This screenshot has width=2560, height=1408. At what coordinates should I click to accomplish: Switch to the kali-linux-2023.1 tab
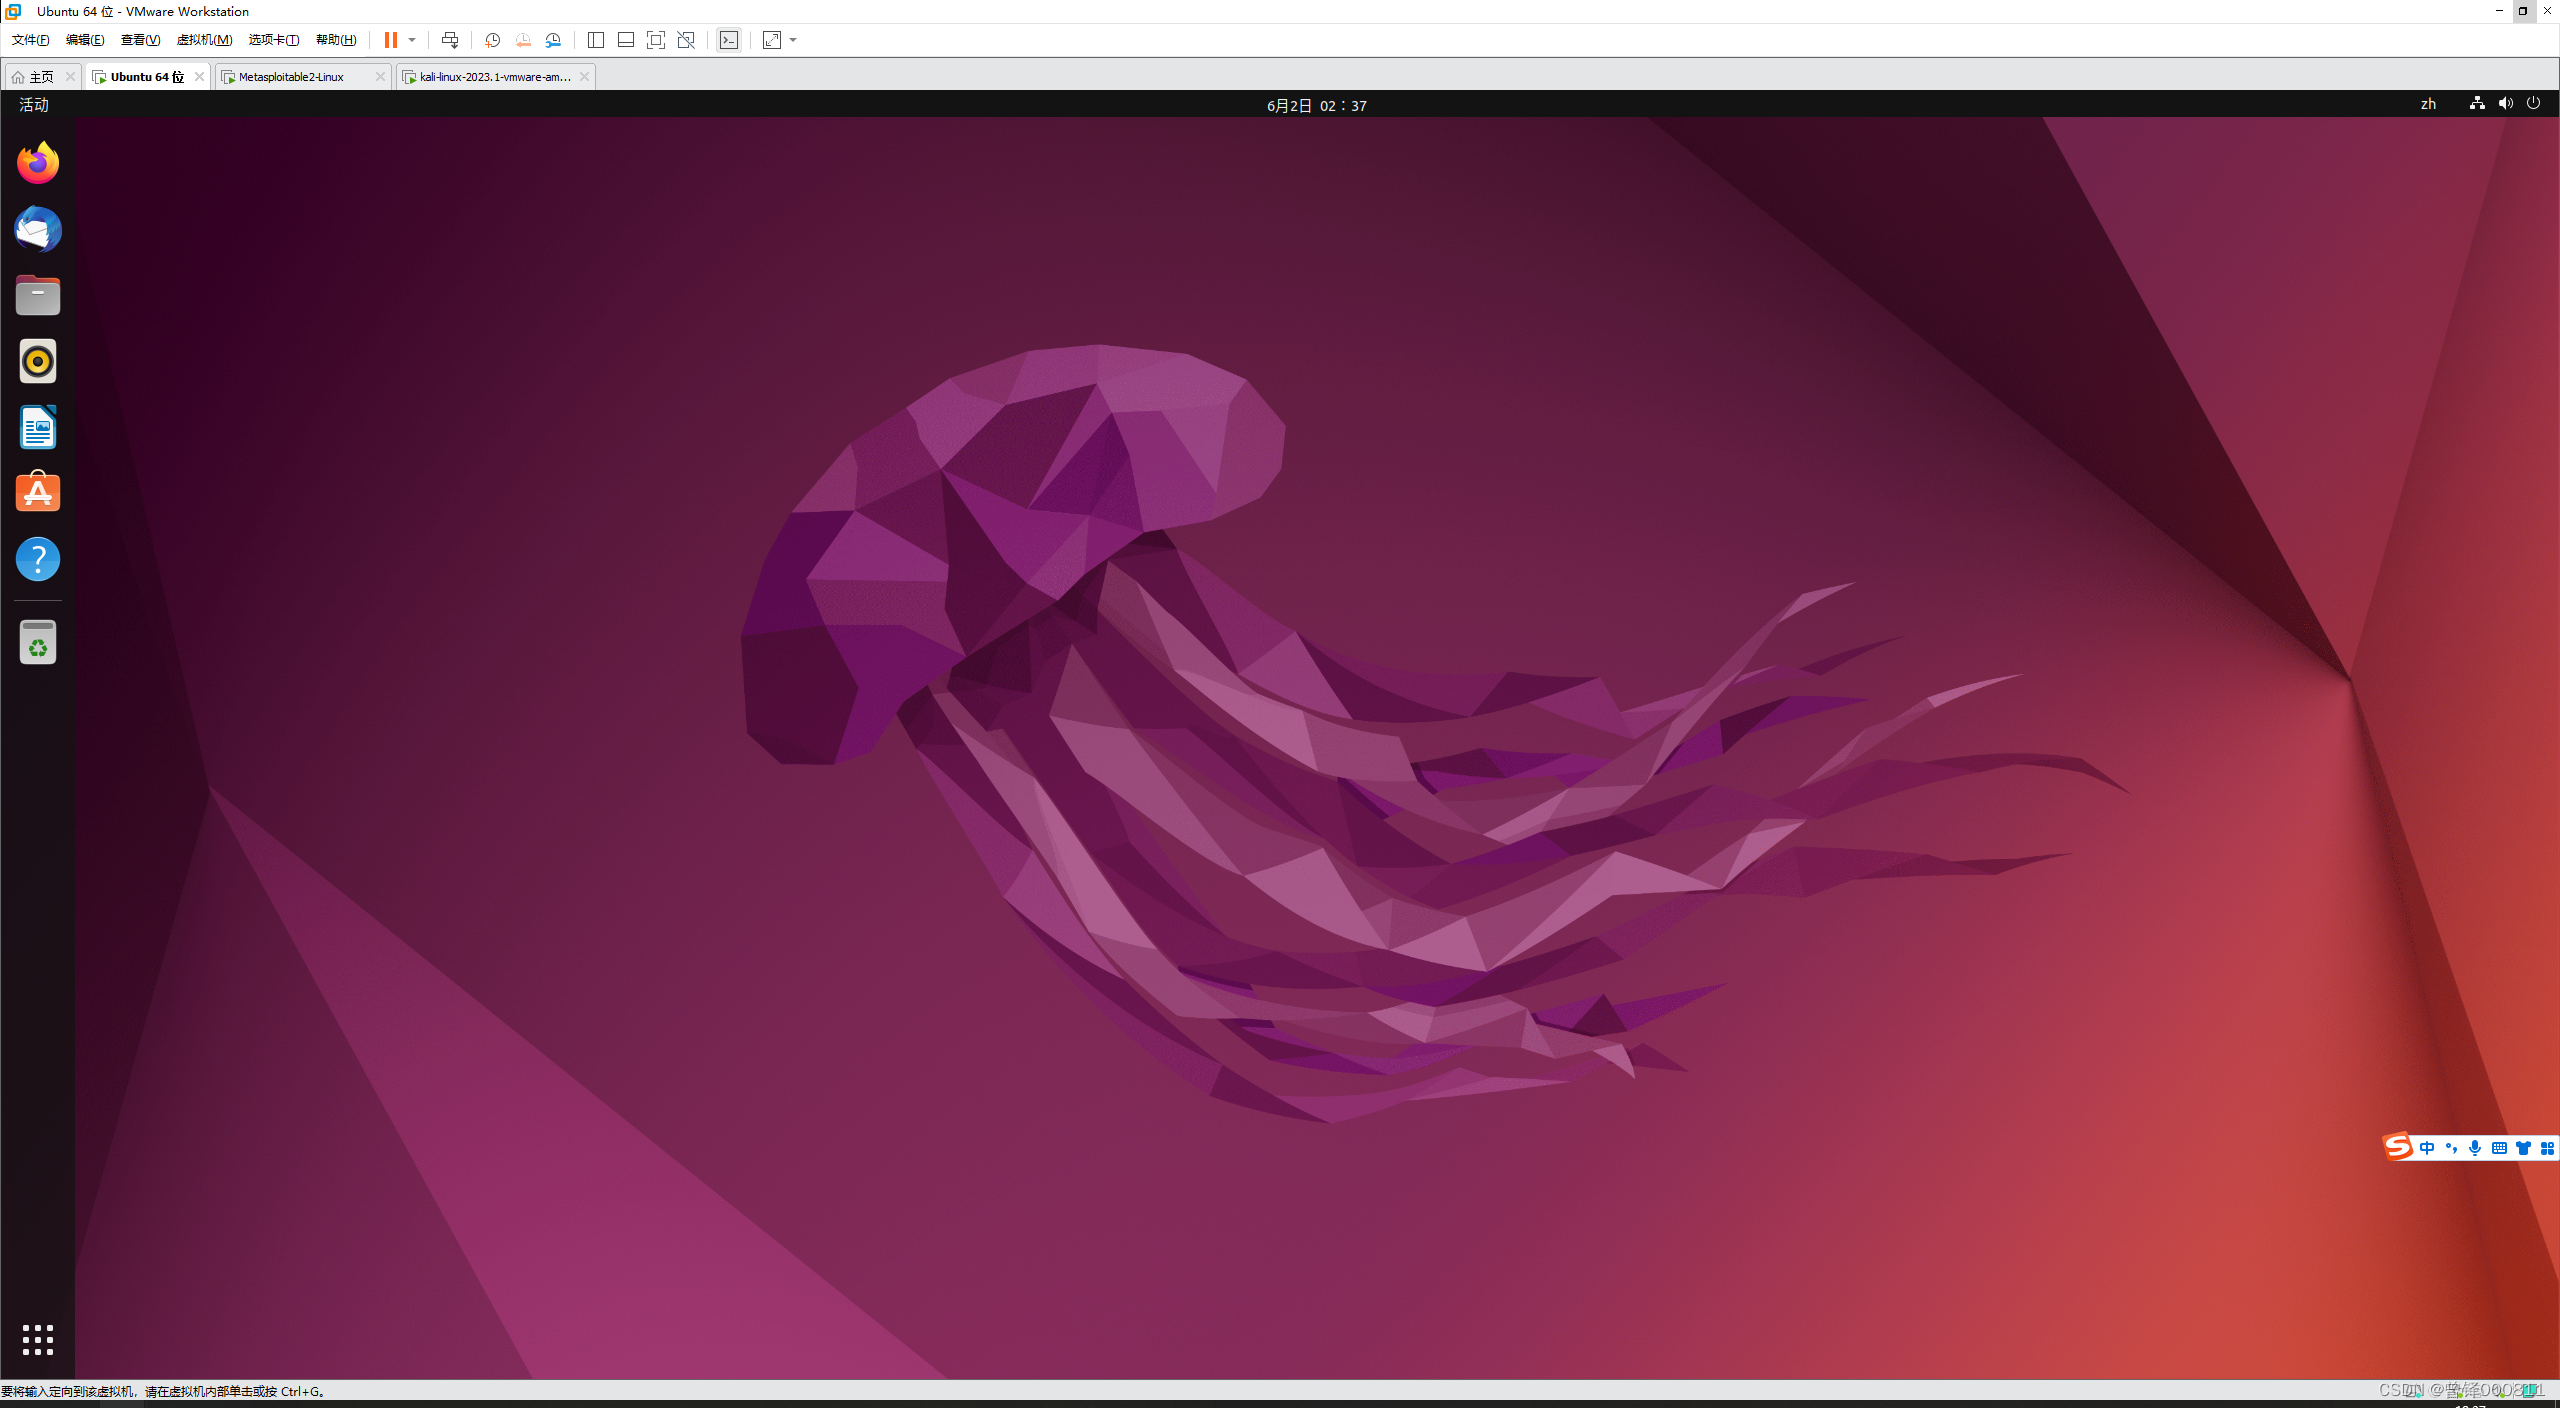click(495, 77)
